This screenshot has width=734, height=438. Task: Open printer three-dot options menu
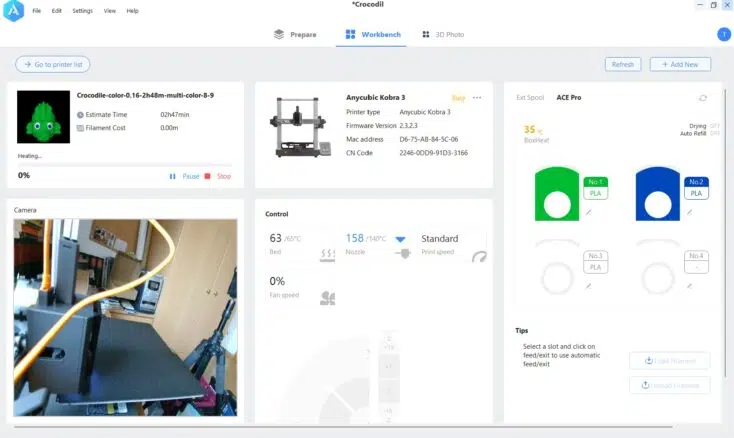477,98
